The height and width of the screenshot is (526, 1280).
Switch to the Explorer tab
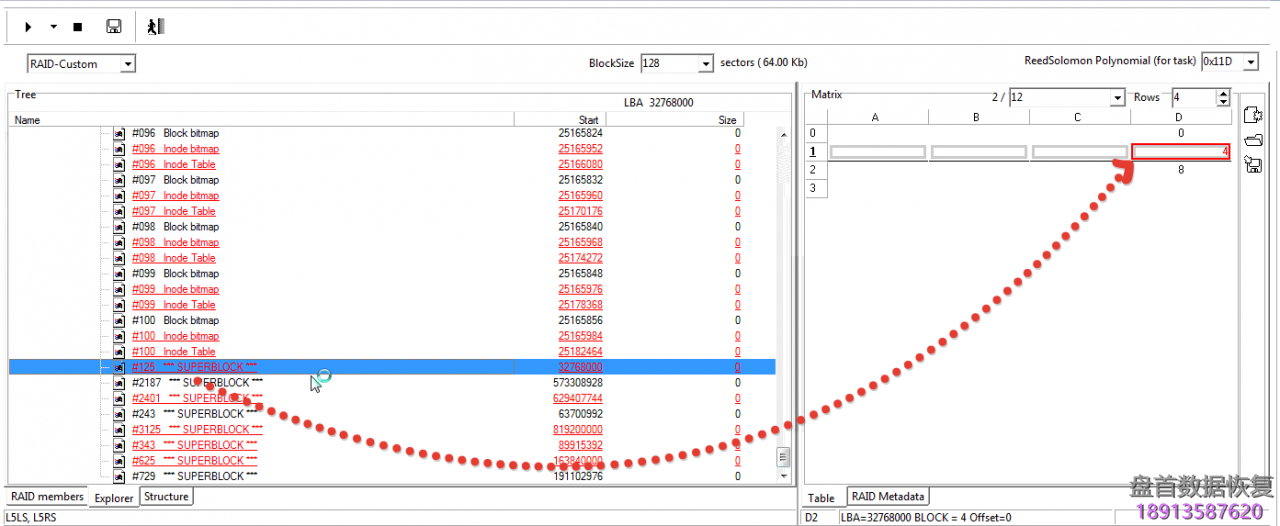click(114, 497)
